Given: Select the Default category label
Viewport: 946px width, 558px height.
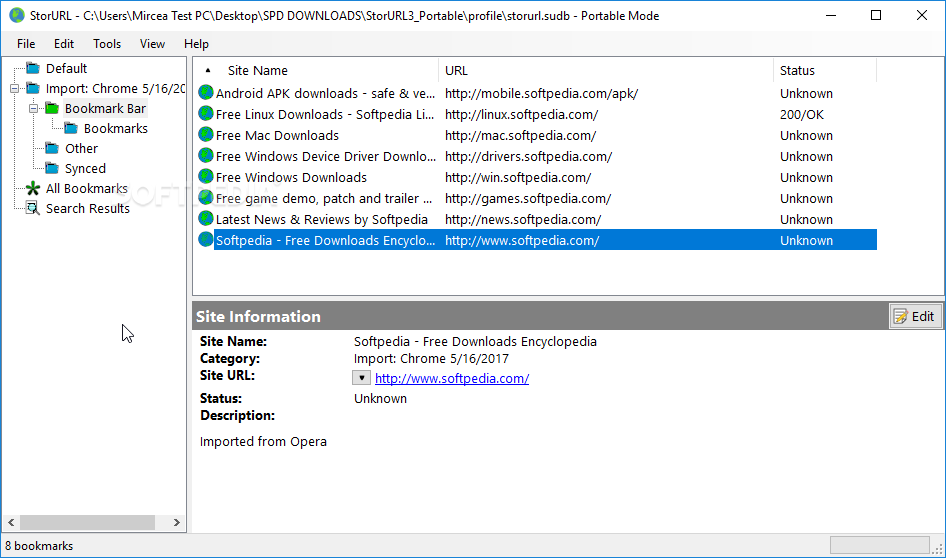Looking at the screenshot, I should click(x=66, y=68).
